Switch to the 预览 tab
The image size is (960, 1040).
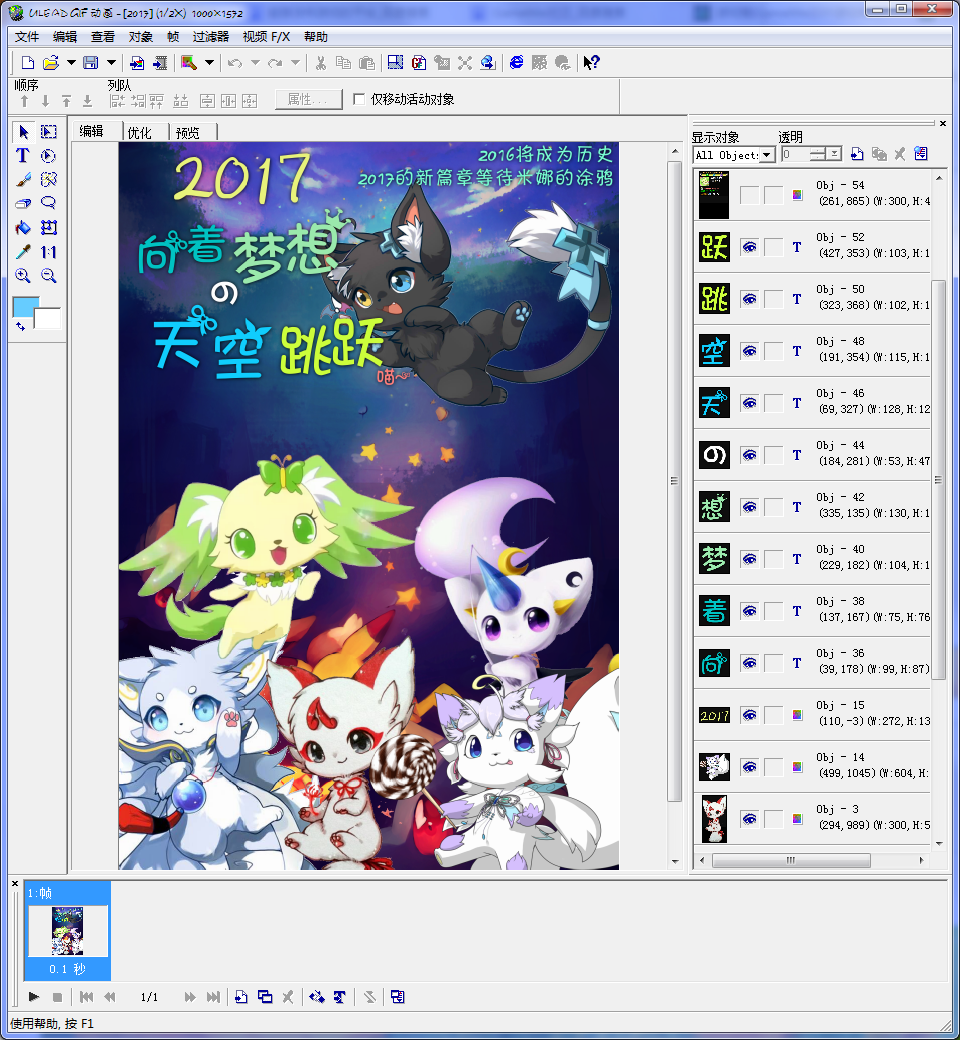pos(188,133)
